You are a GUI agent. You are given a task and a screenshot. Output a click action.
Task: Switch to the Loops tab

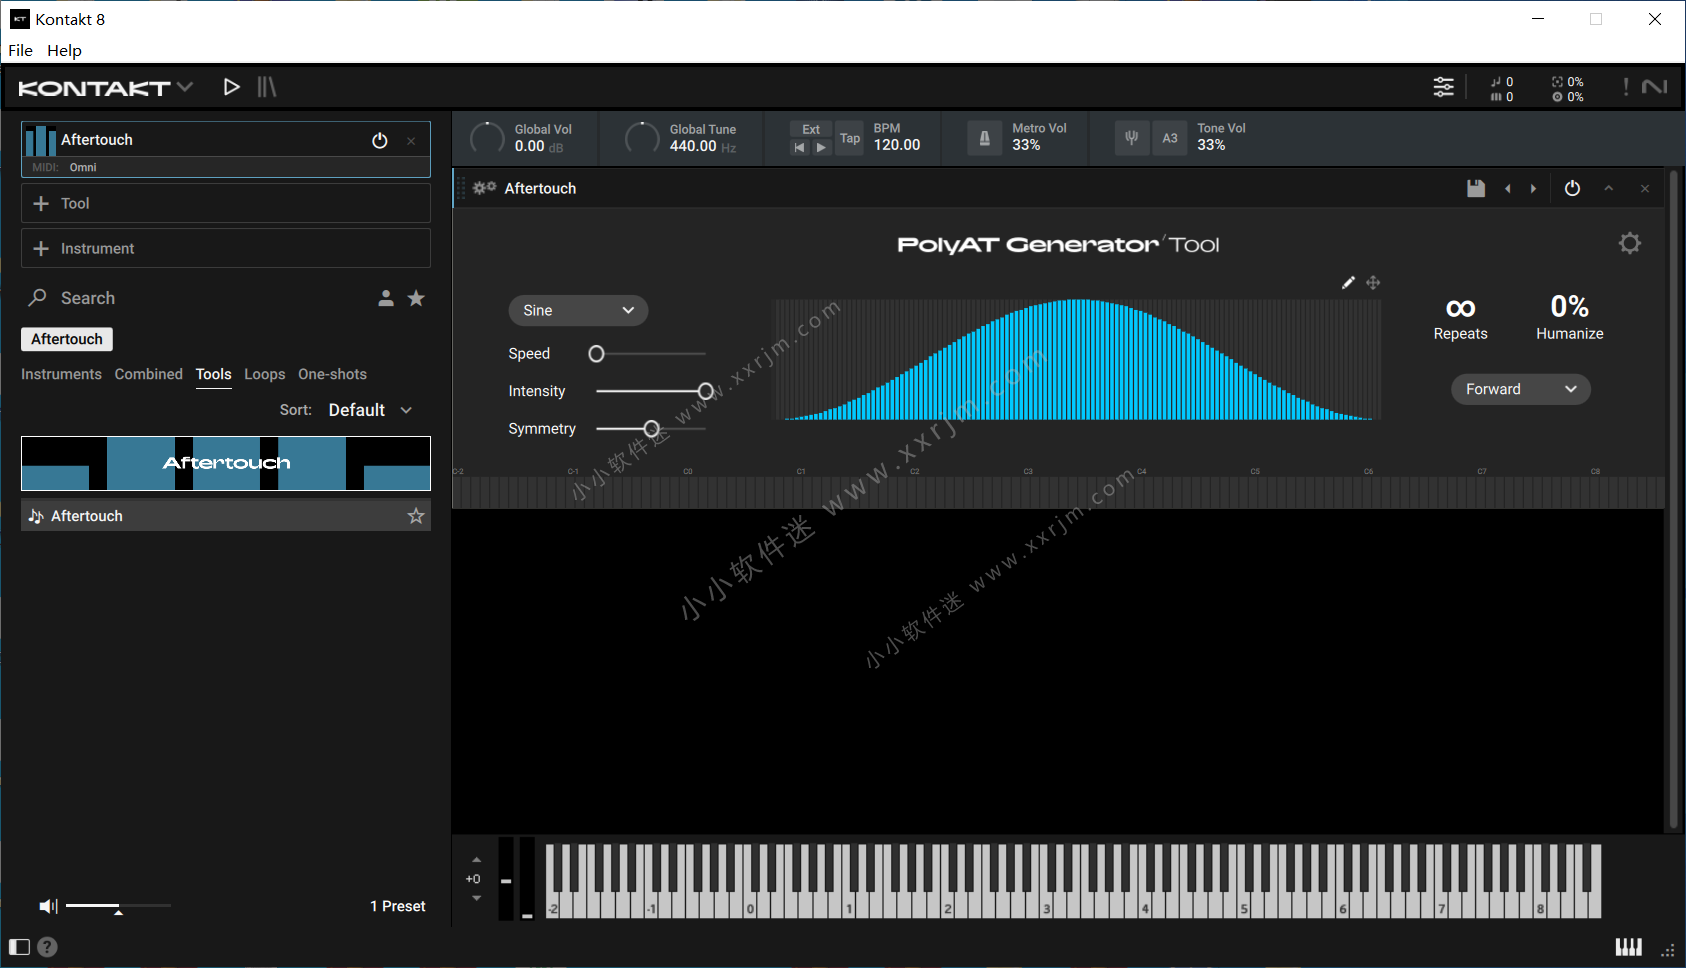coord(265,374)
